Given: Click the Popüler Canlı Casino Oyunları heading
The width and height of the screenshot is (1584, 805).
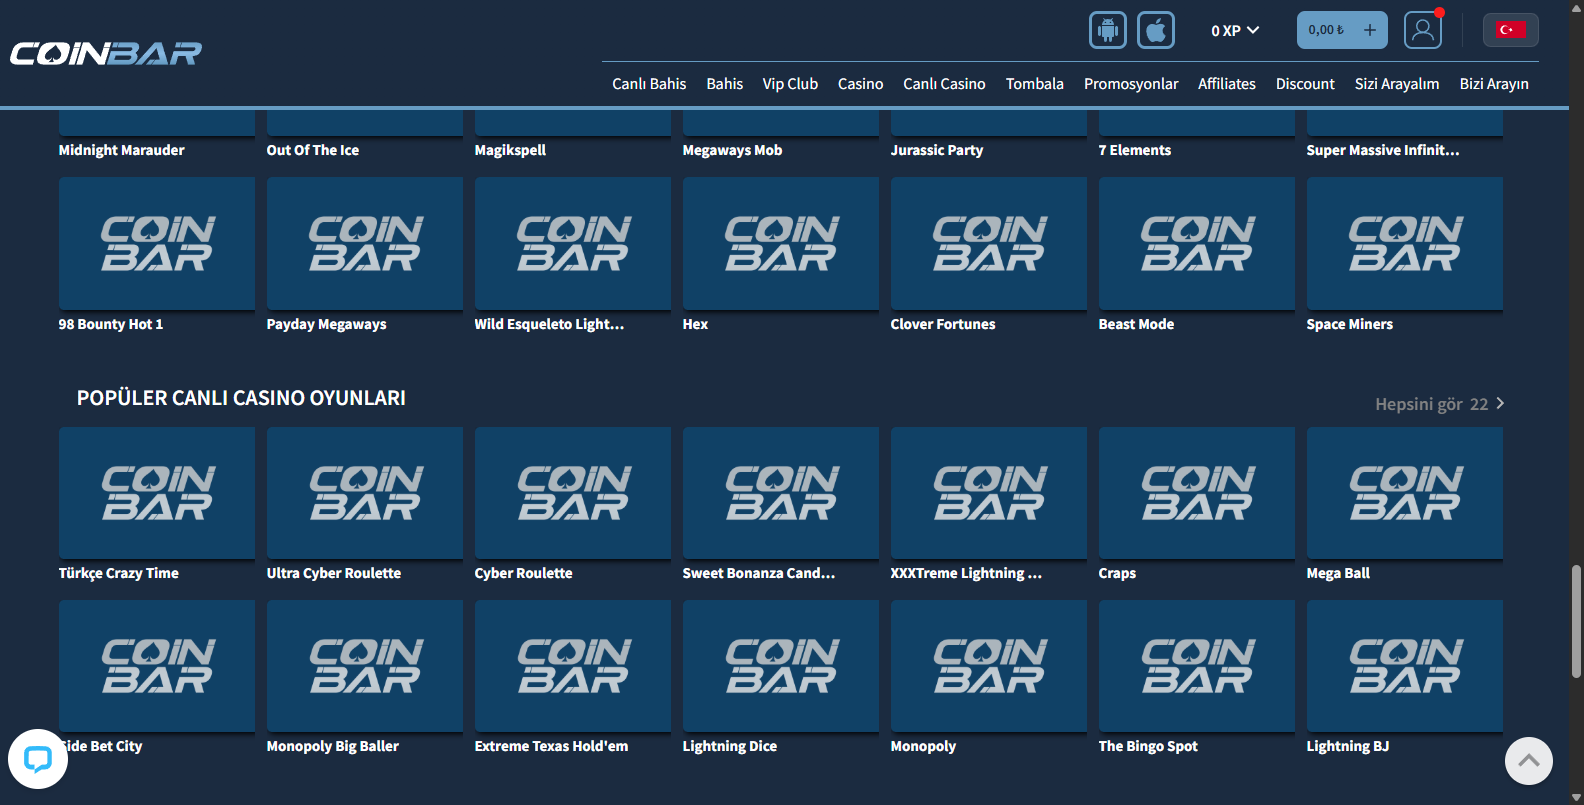Looking at the screenshot, I should coord(241,398).
